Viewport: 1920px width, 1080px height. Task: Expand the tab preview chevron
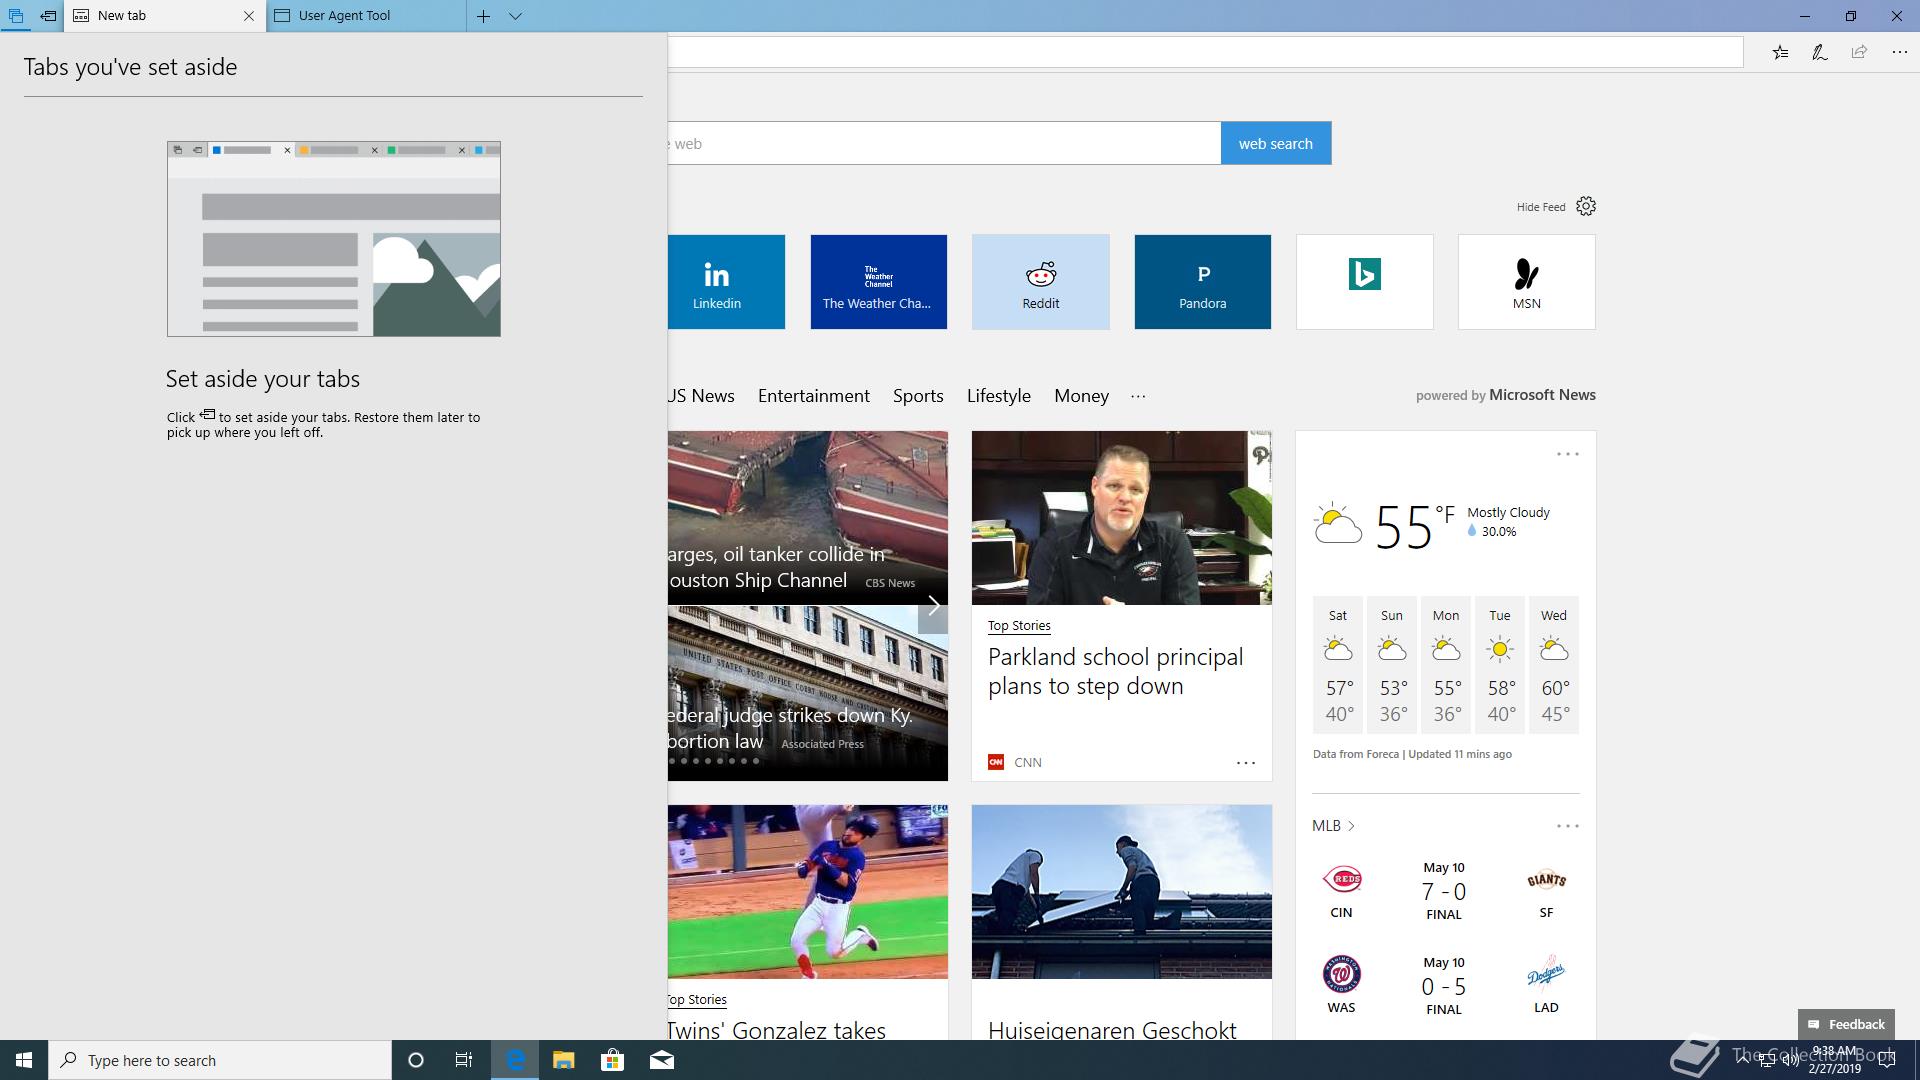(x=515, y=16)
